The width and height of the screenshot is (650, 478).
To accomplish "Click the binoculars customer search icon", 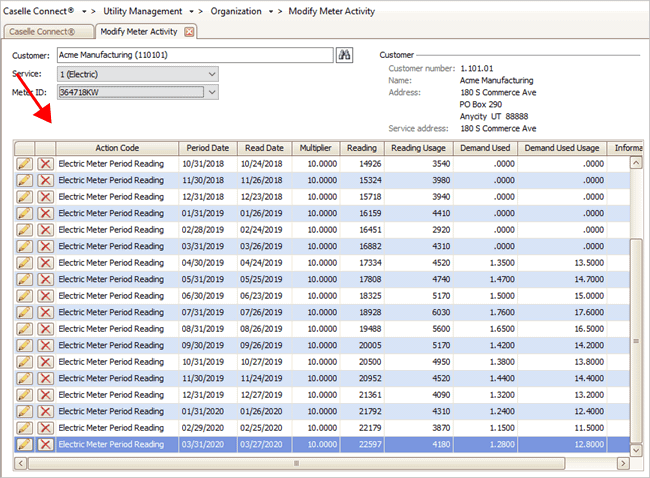I will click(x=346, y=55).
